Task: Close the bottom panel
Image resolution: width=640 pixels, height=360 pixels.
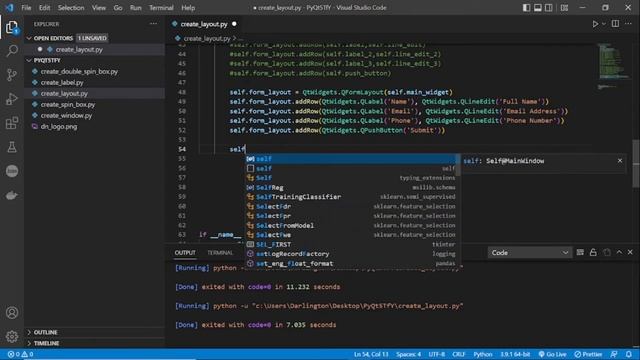Action: [630, 253]
